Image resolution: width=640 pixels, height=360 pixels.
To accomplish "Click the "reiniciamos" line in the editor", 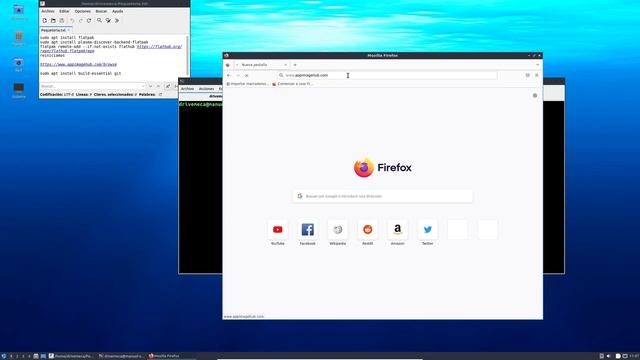I will coord(52,56).
